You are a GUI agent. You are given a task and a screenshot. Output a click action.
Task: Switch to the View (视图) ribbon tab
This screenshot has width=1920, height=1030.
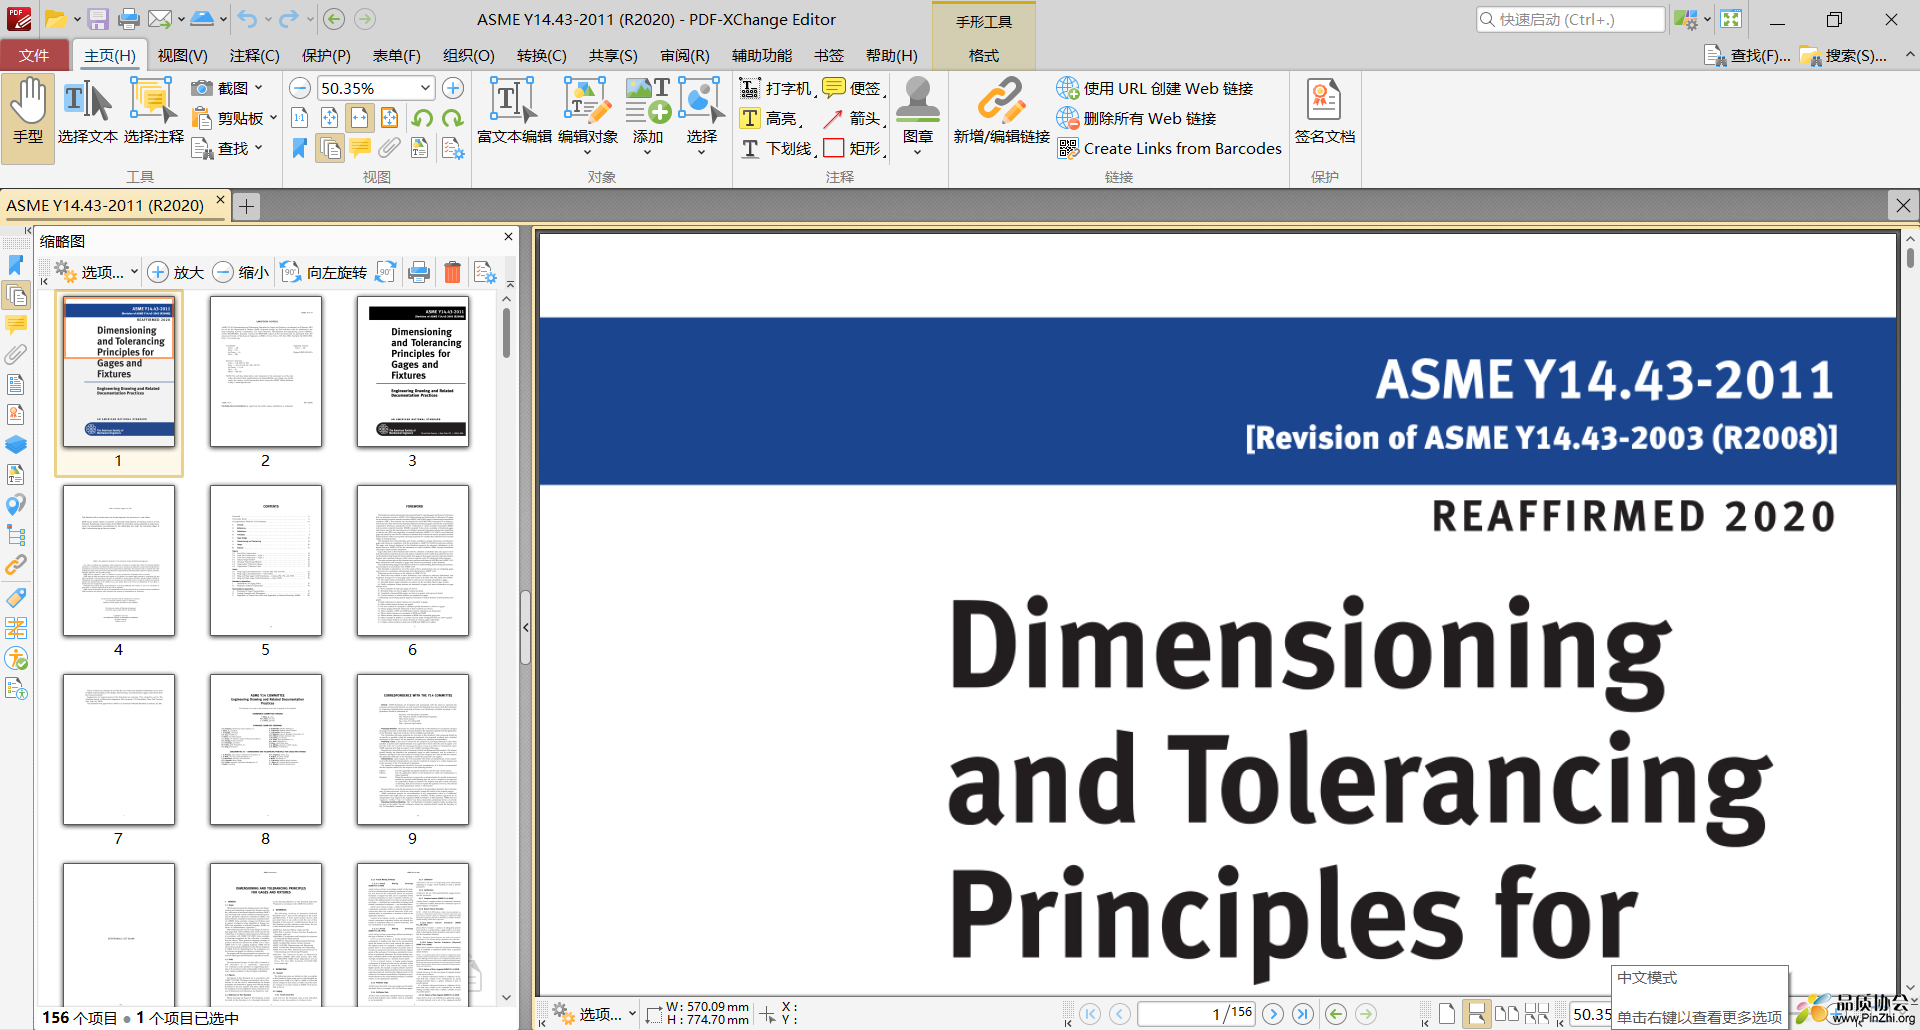tap(182, 55)
